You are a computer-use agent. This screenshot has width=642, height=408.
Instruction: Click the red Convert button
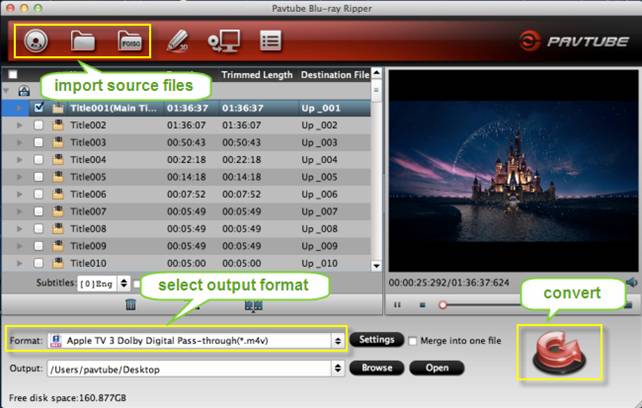click(x=559, y=352)
